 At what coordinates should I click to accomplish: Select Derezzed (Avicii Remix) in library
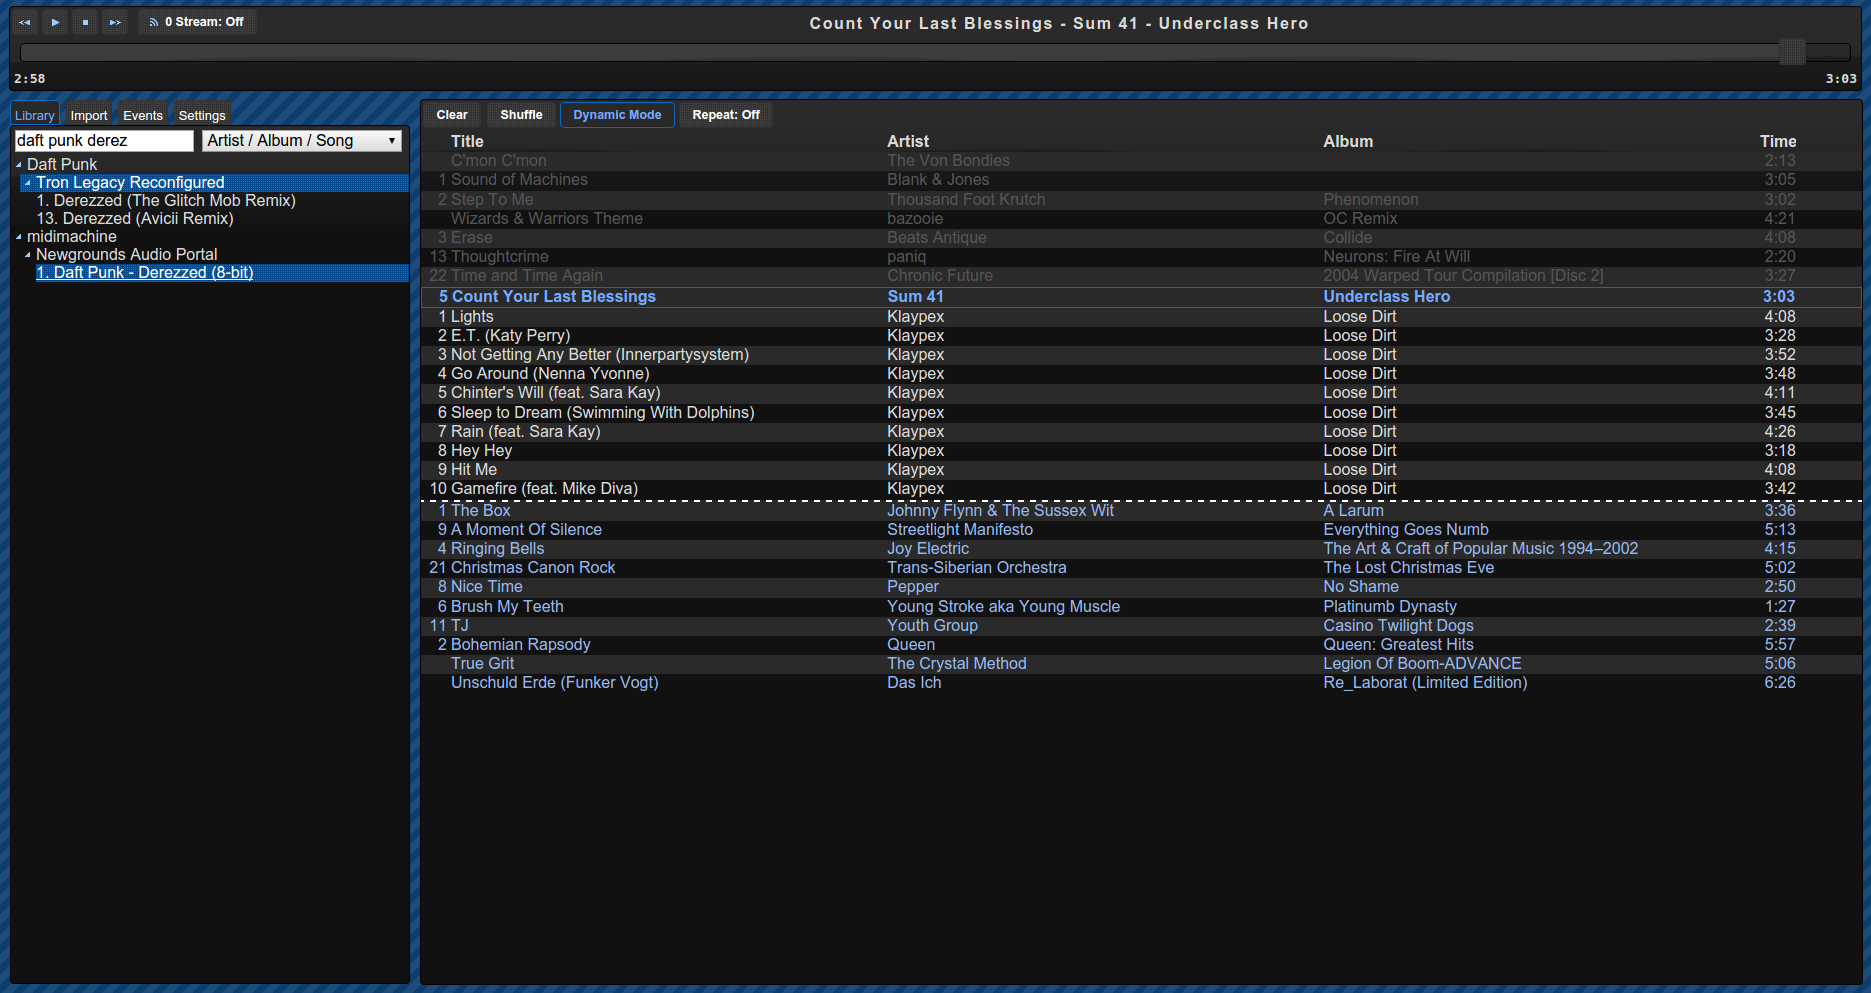[x=135, y=219]
